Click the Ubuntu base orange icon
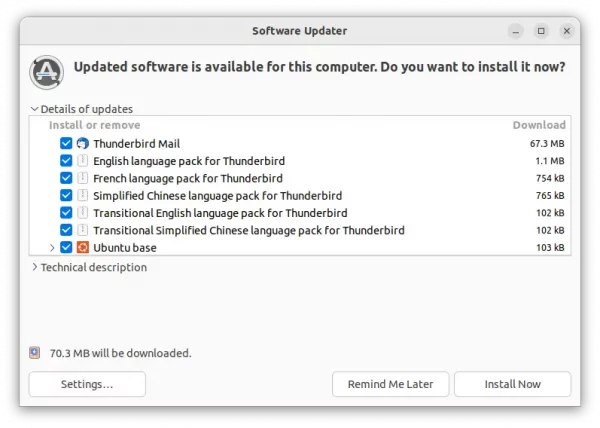The height and width of the screenshot is (428, 600). (83, 247)
